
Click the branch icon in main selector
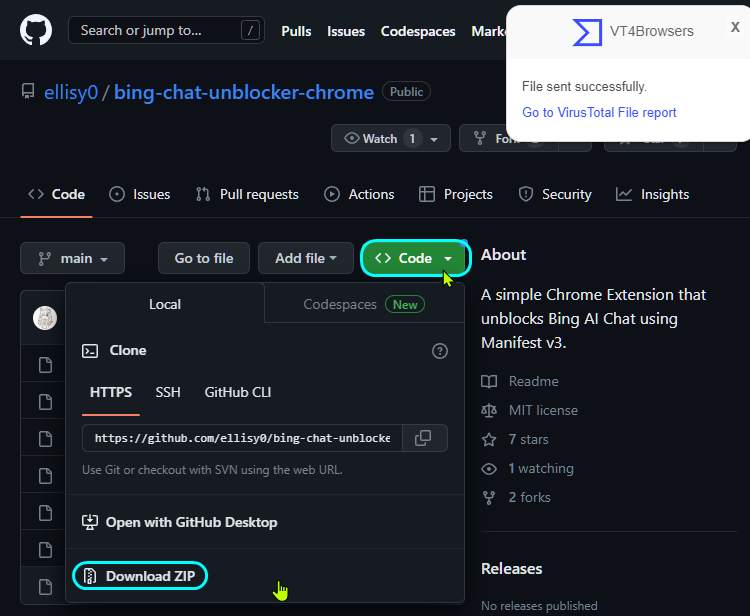click(44, 258)
